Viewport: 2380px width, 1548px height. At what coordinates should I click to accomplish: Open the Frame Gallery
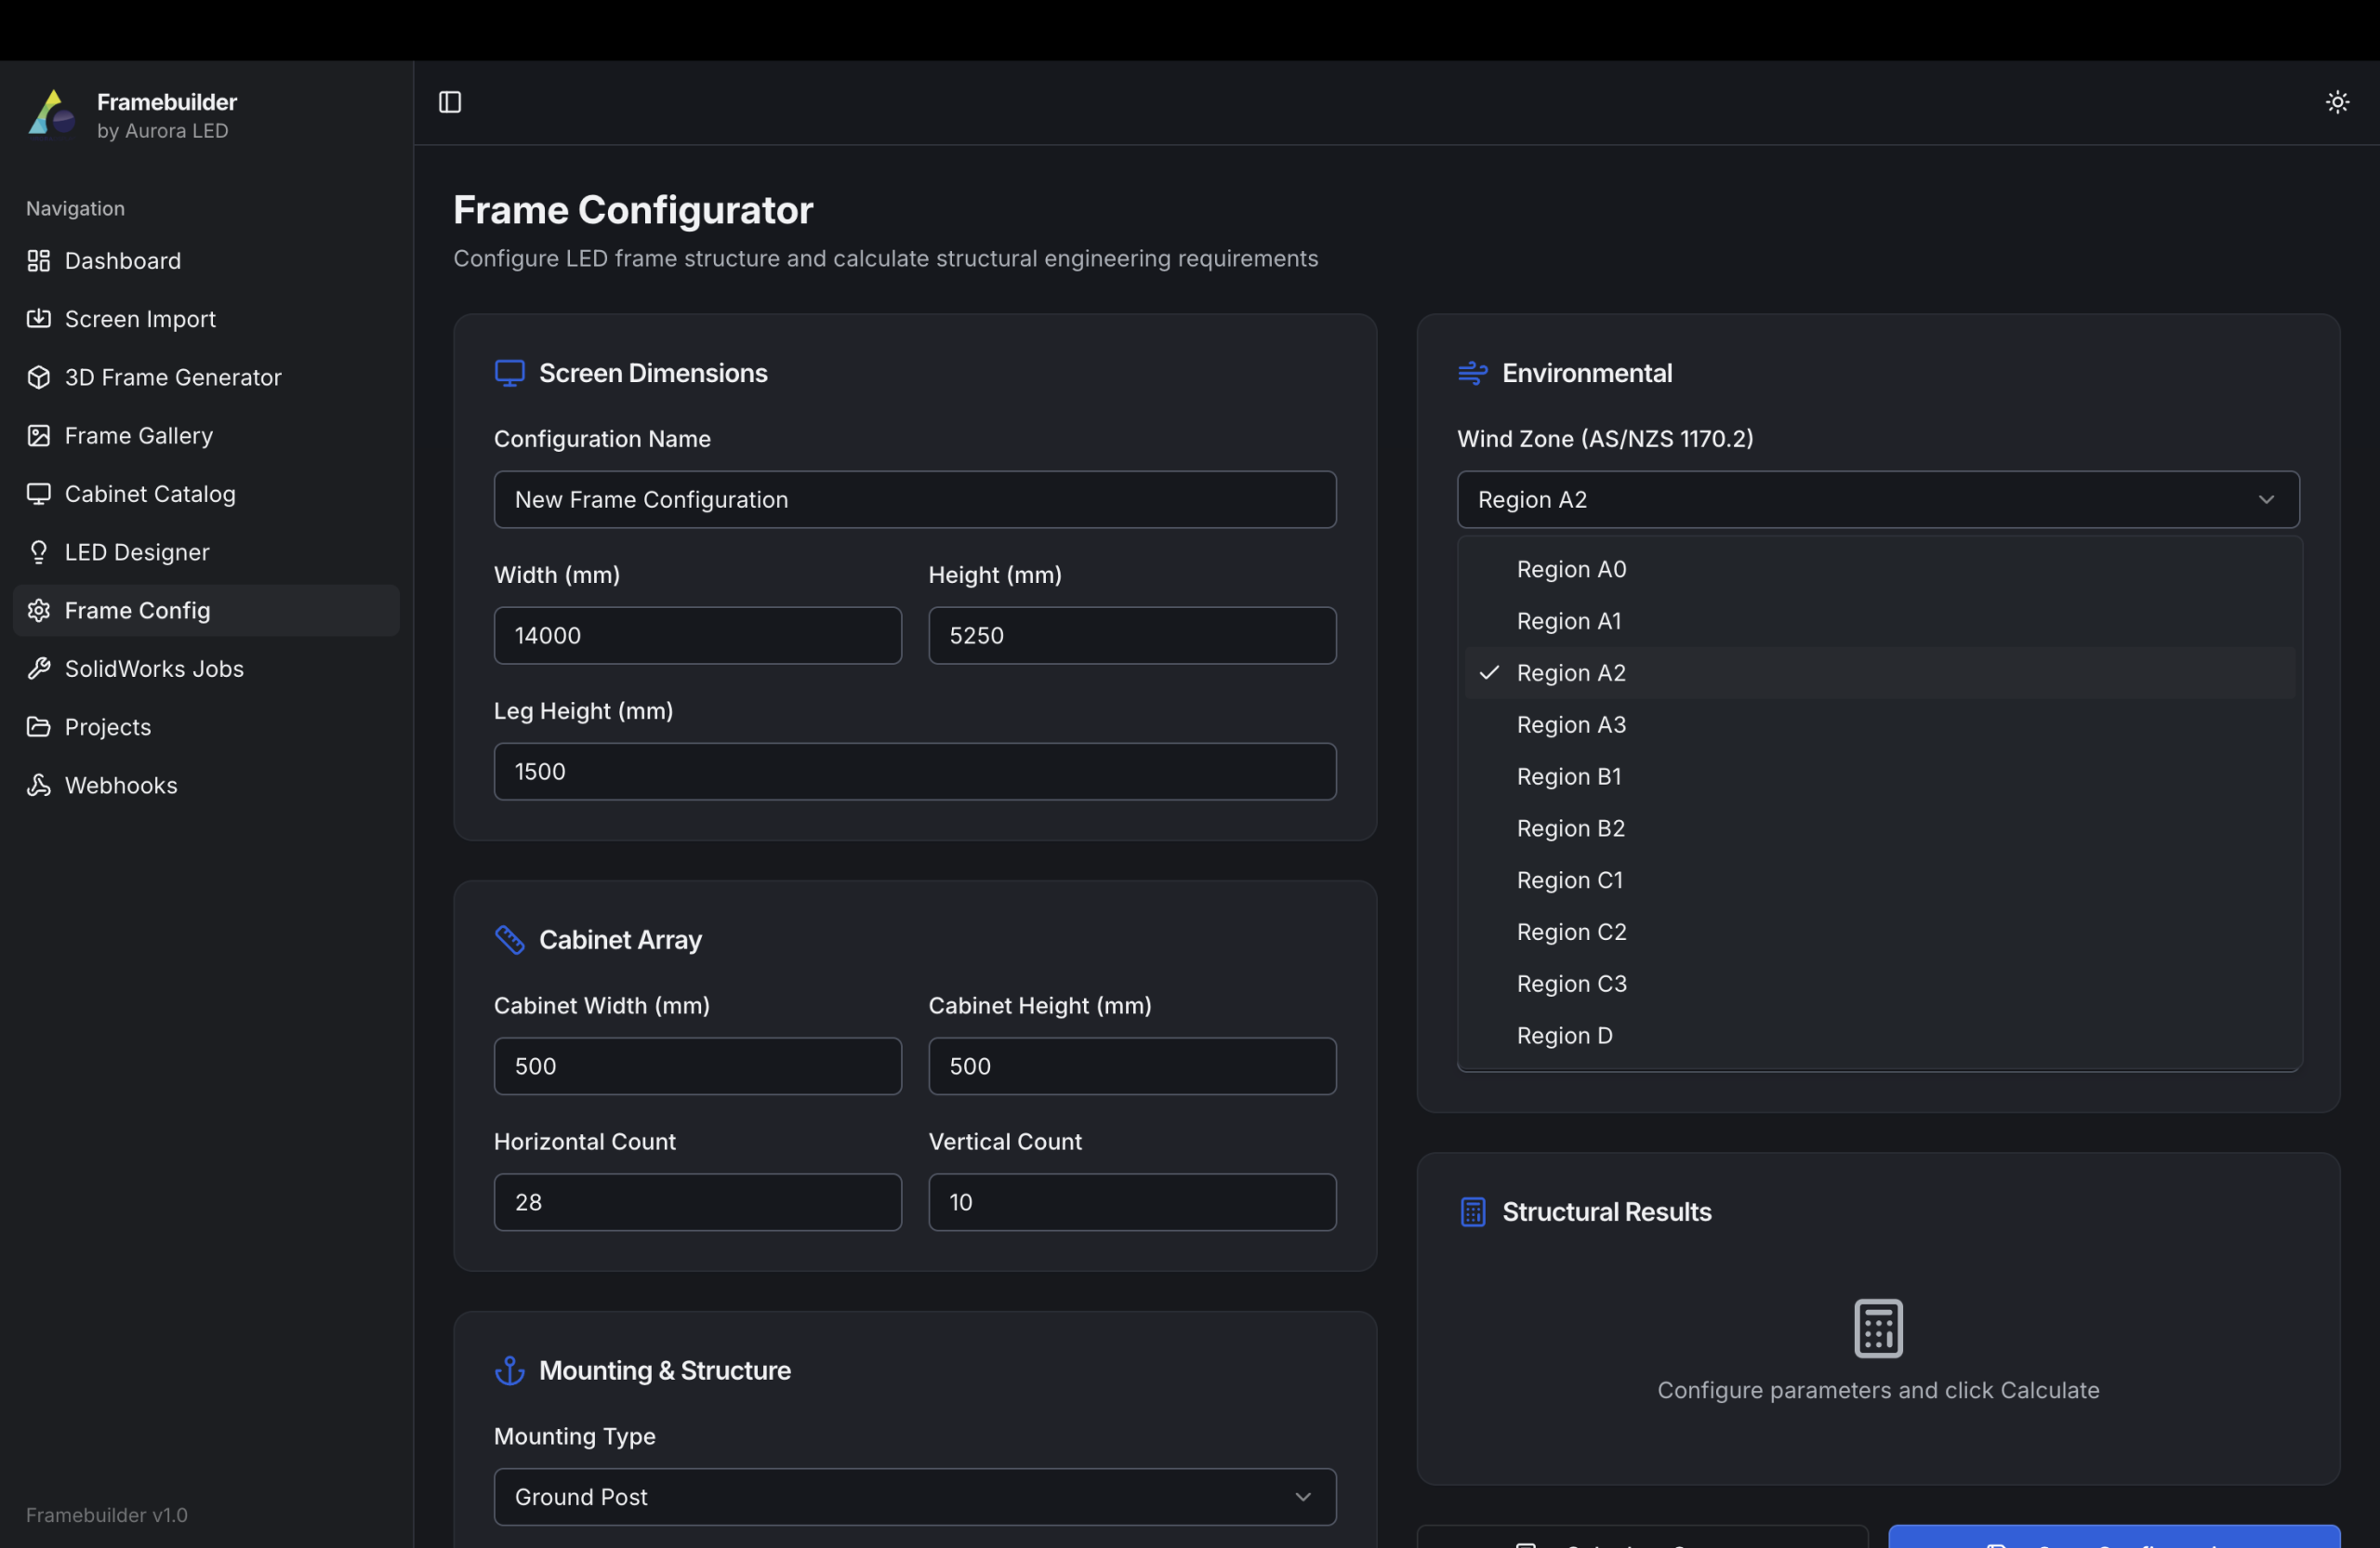point(138,435)
